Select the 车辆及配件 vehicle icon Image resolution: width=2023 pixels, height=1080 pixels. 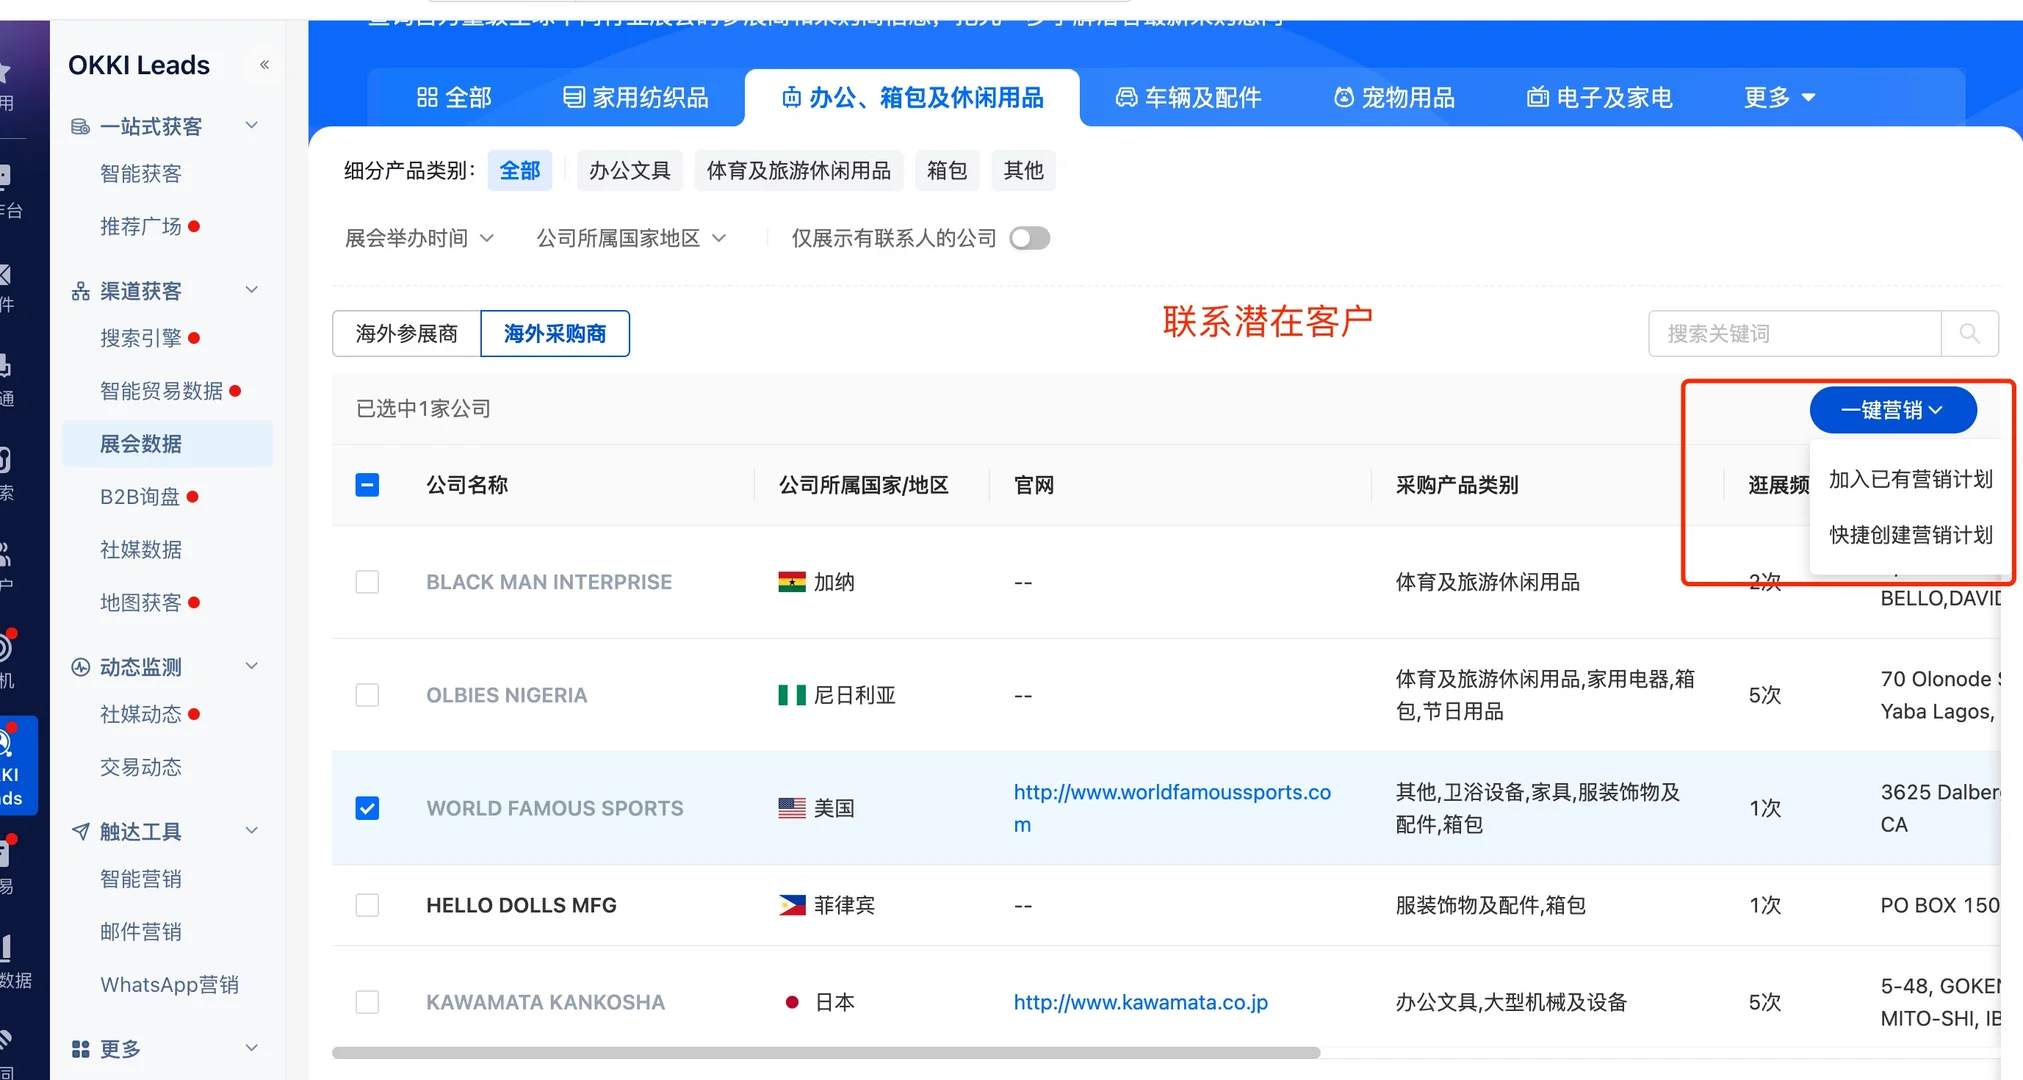1127,97
